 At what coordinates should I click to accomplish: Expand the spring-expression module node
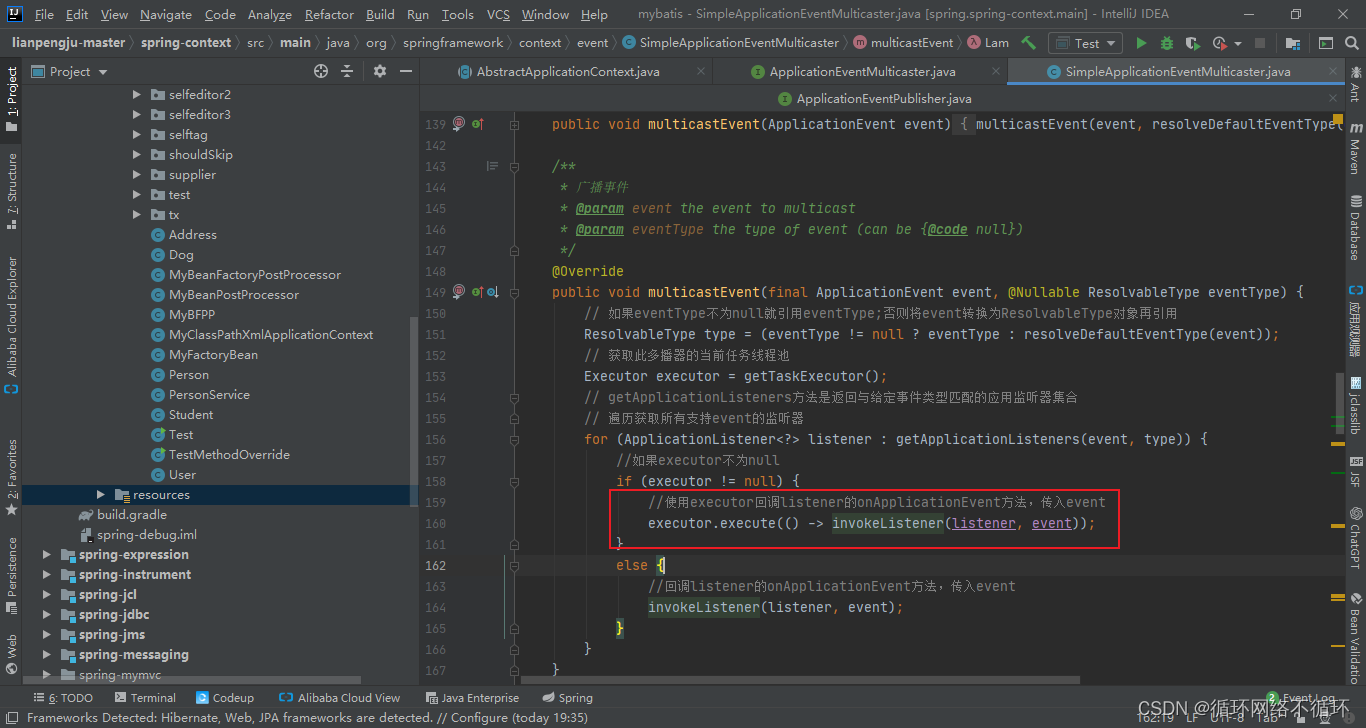46,554
